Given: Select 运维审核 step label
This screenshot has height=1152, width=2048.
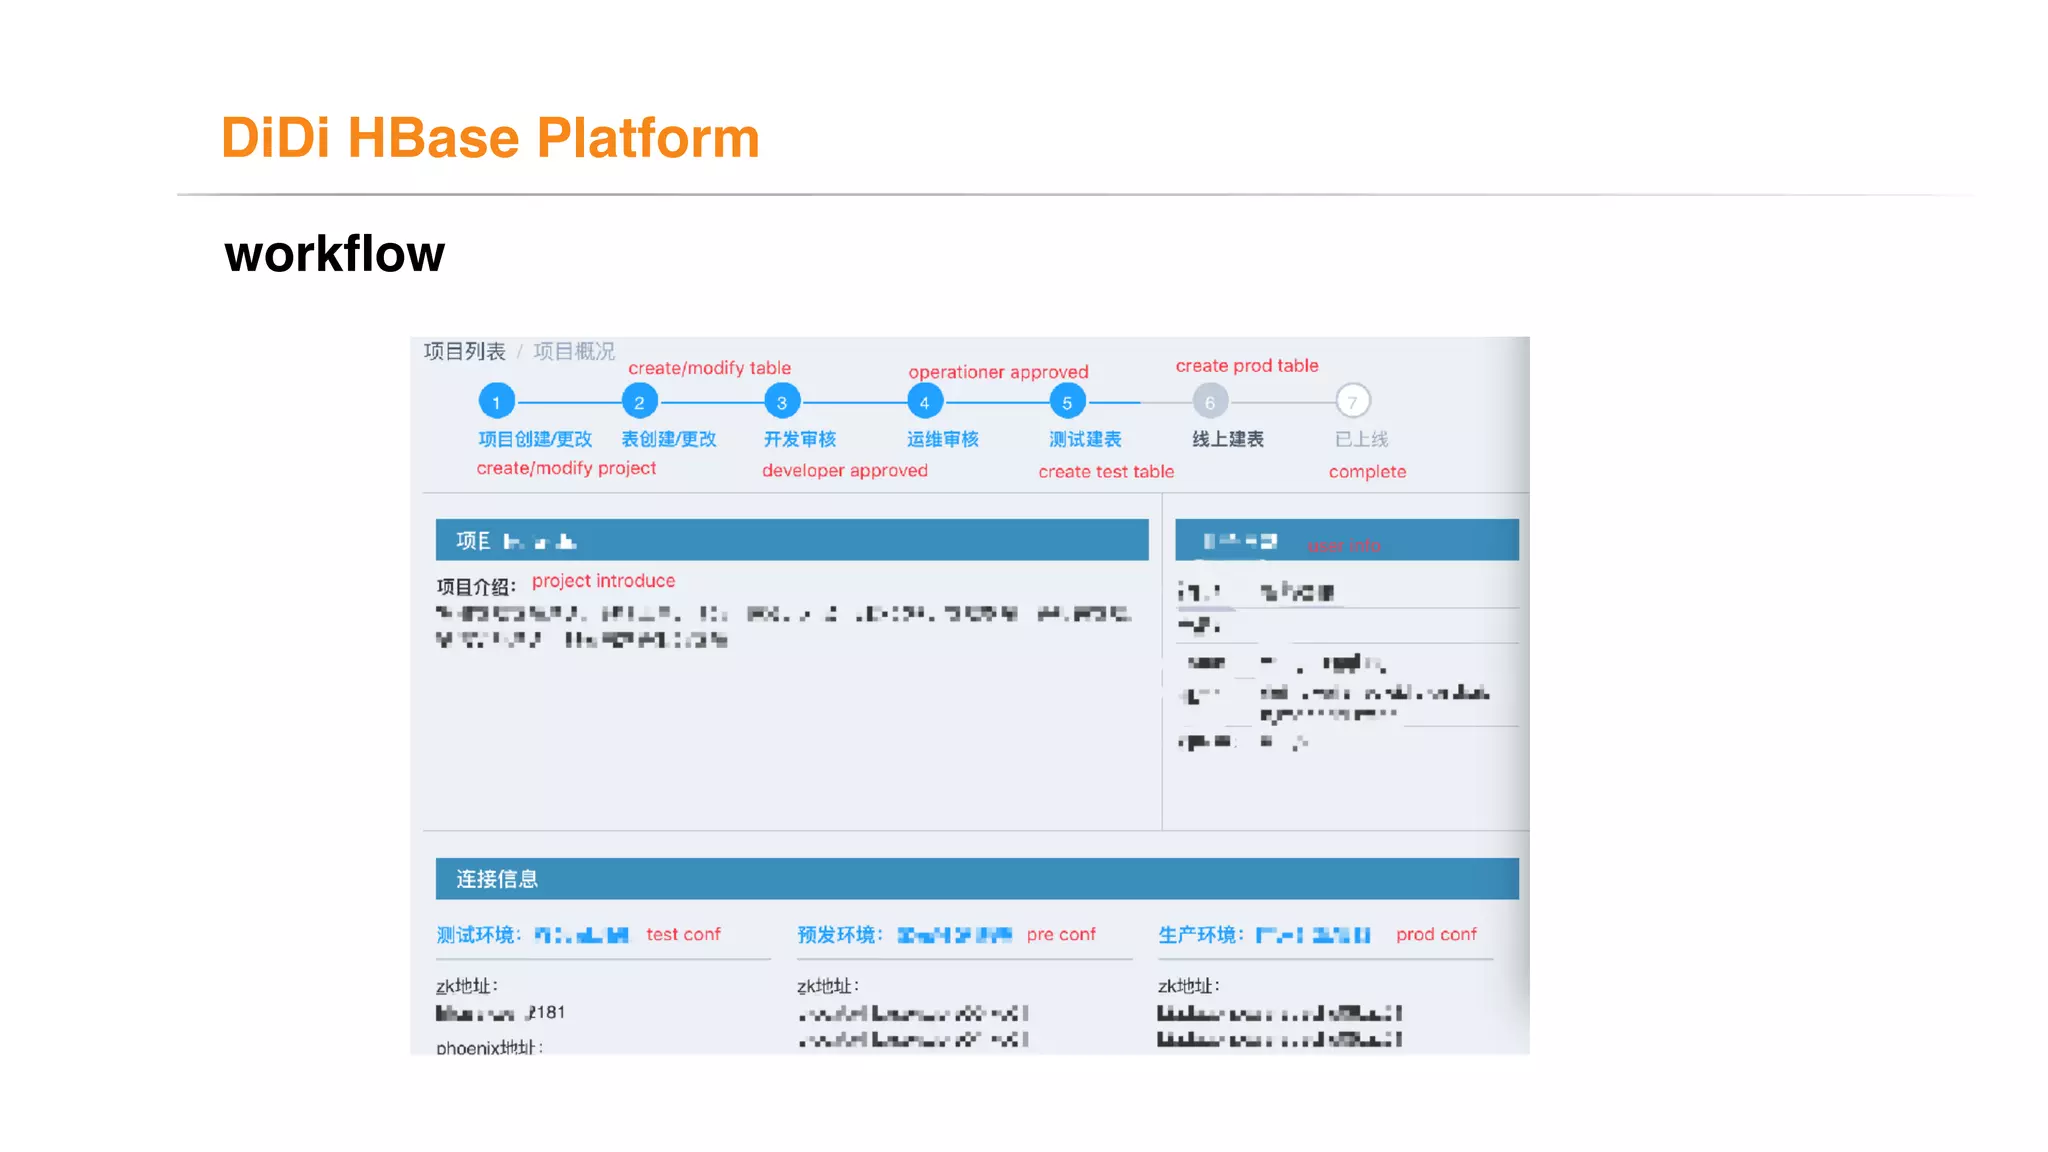Looking at the screenshot, I should (x=943, y=439).
